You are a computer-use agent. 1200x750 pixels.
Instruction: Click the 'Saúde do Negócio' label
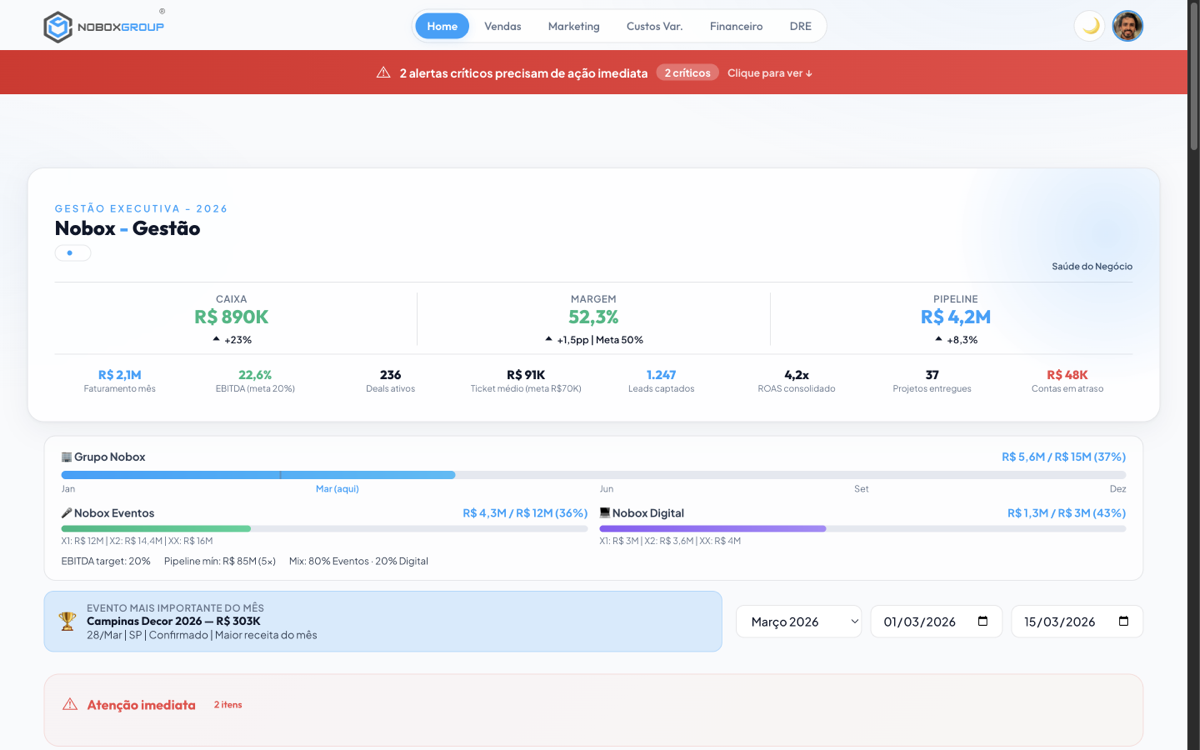click(1092, 267)
